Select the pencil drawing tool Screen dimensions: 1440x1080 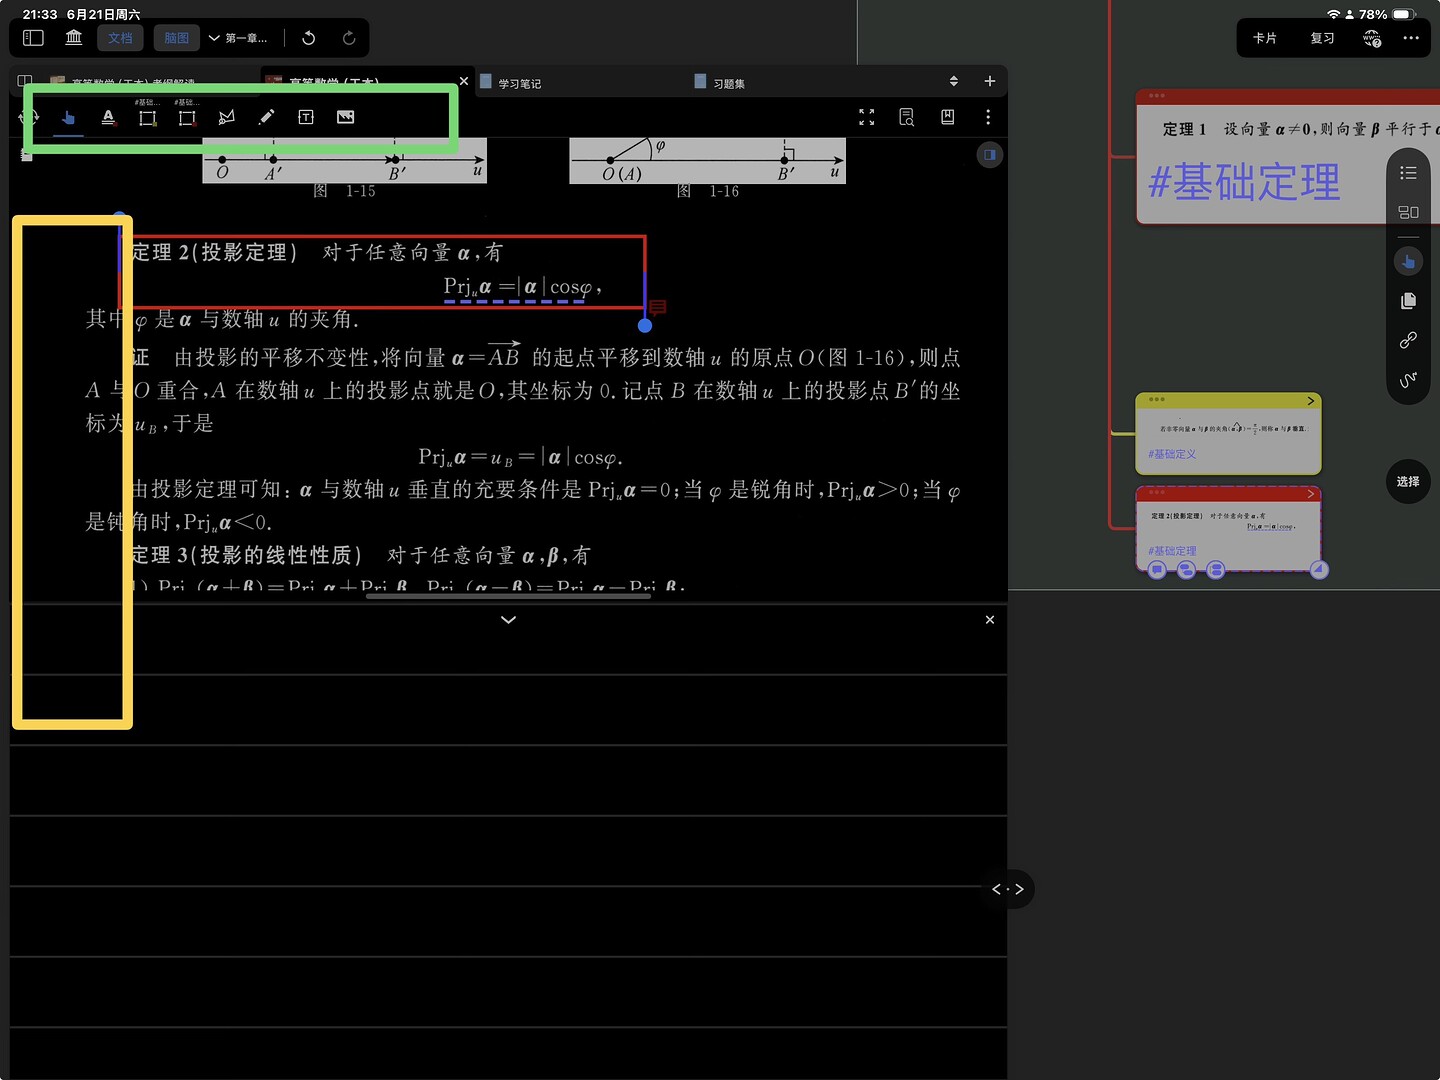[x=266, y=118]
